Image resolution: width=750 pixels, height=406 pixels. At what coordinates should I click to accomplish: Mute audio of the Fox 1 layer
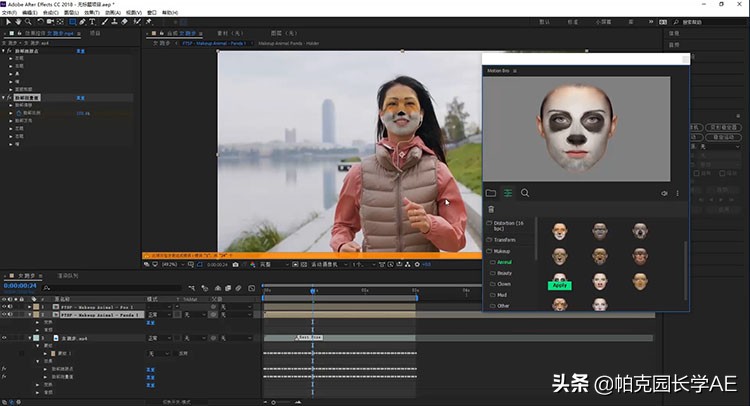point(10,307)
